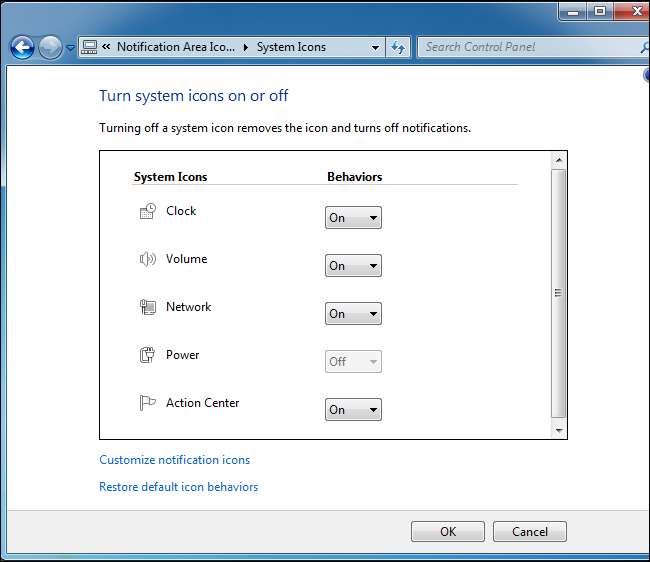Go back with the Back arrow button
This screenshot has width=650, height=562.
coord(22,47)
